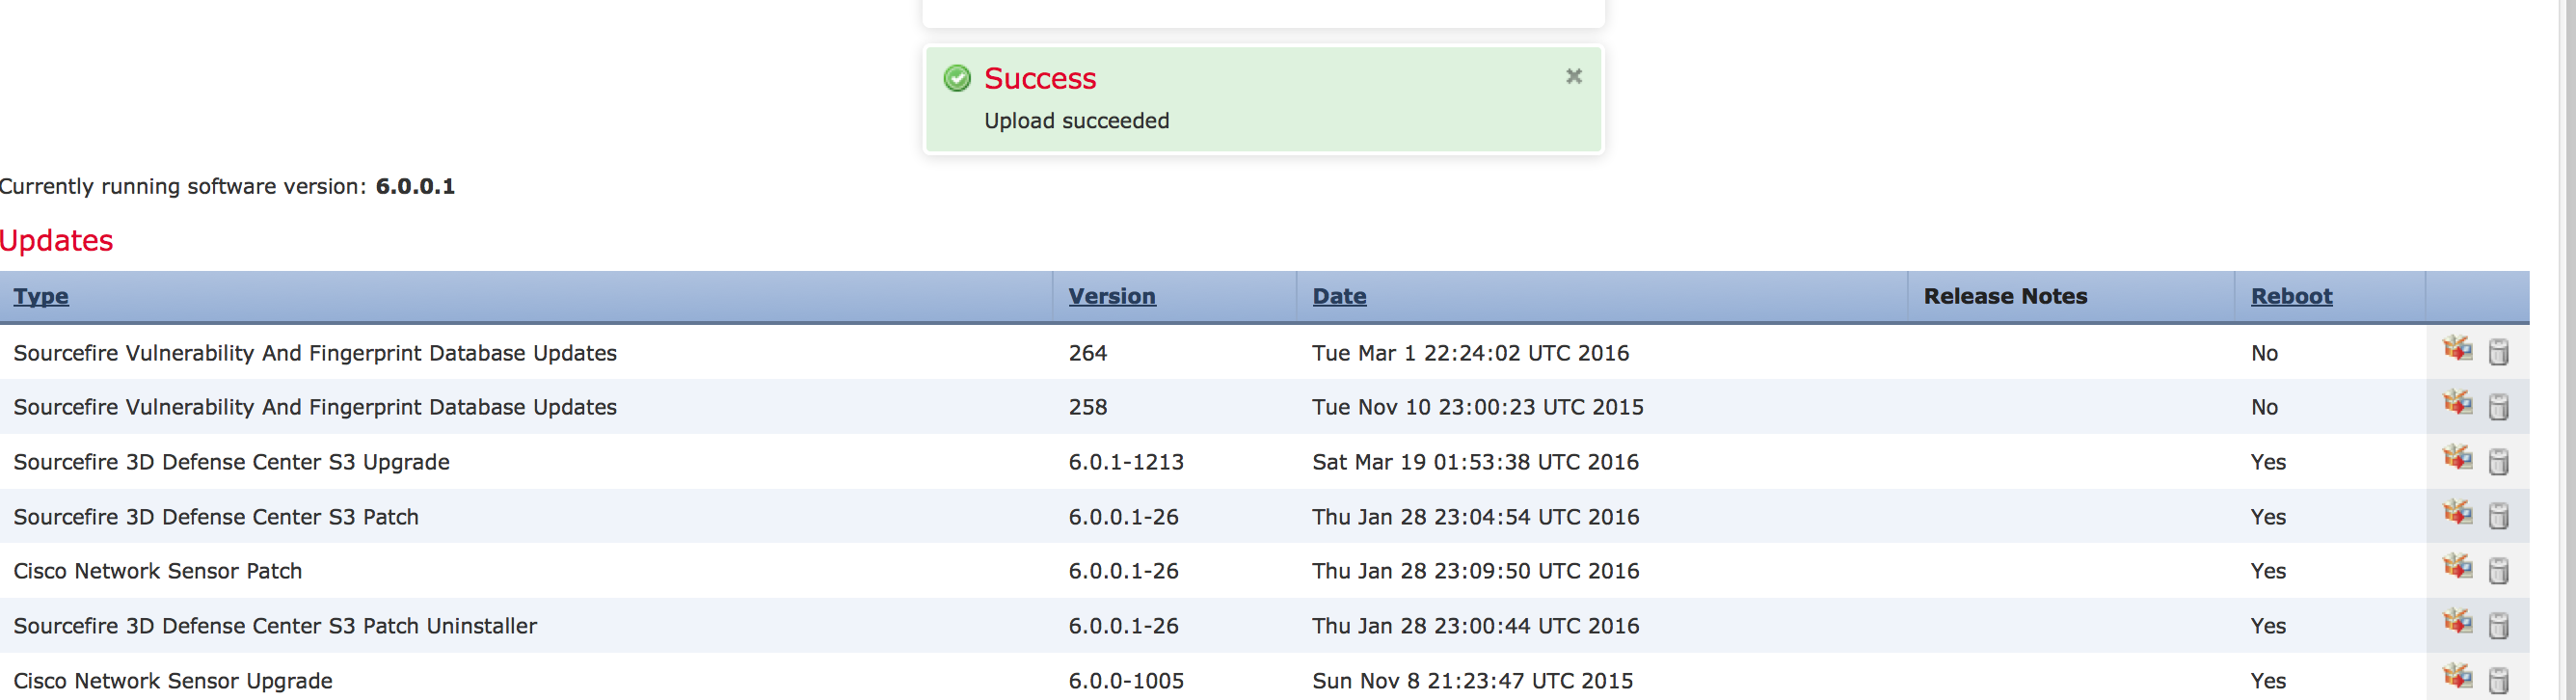Install the S3 Patch Uninstaller update
The width and height of the screenshot is (2576, 700).
(x=2457, y=622)
